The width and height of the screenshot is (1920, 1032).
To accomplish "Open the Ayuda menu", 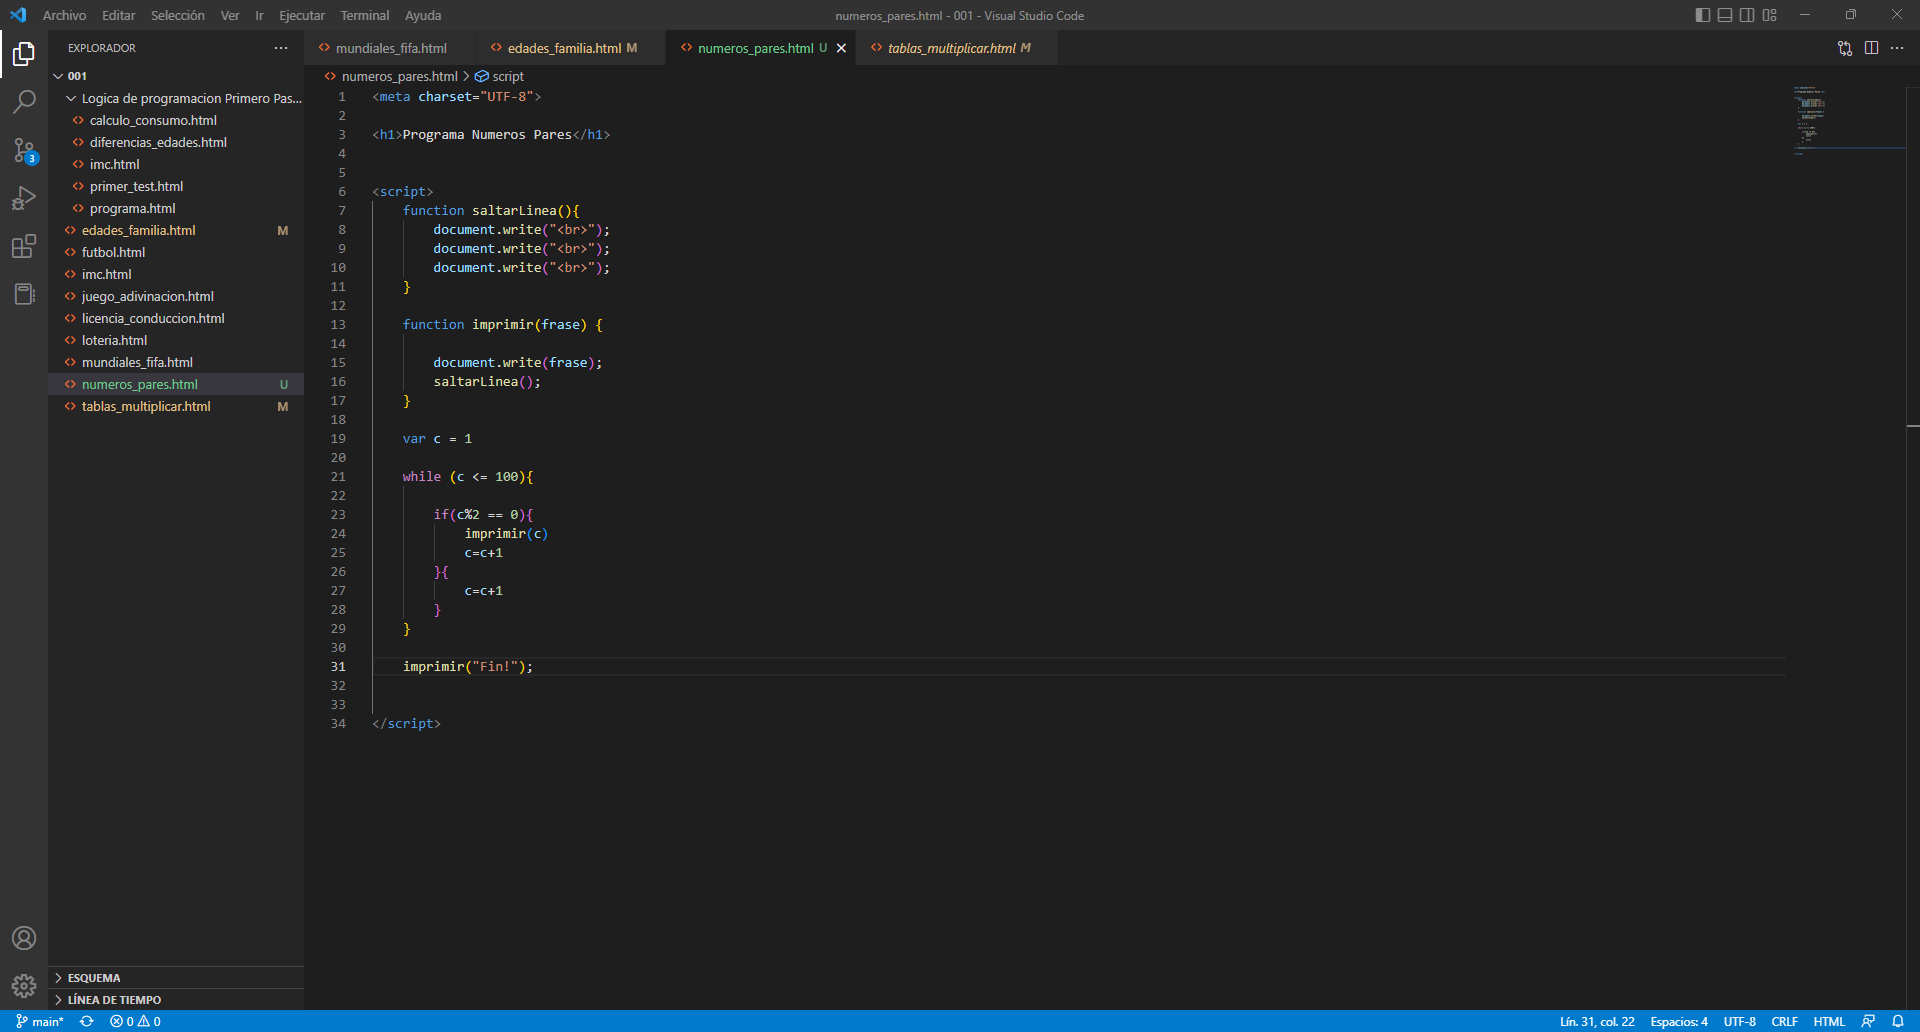I will pyautogui.click(x=423, y=15).
